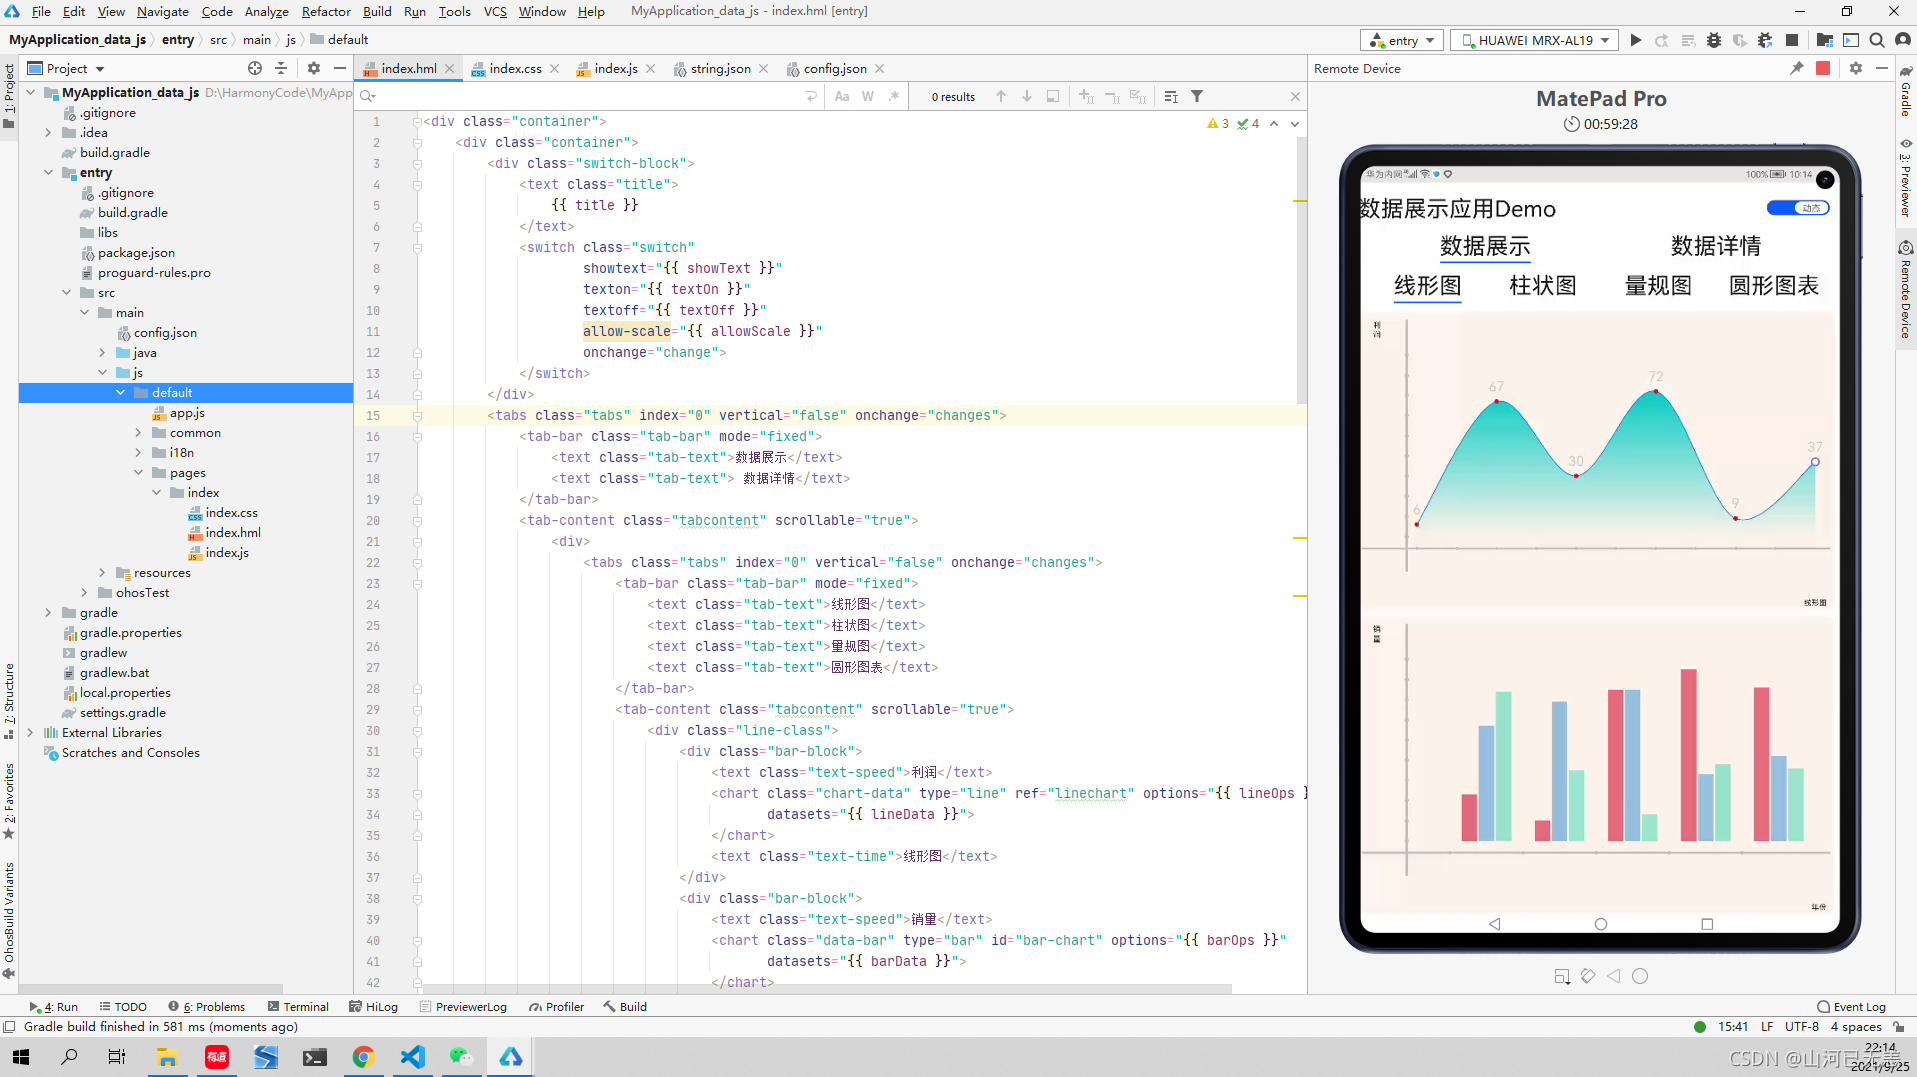Screen dimensions: 1917x1077
Task: Switch to the config.json editor tab
Action: tap(834, 68)
